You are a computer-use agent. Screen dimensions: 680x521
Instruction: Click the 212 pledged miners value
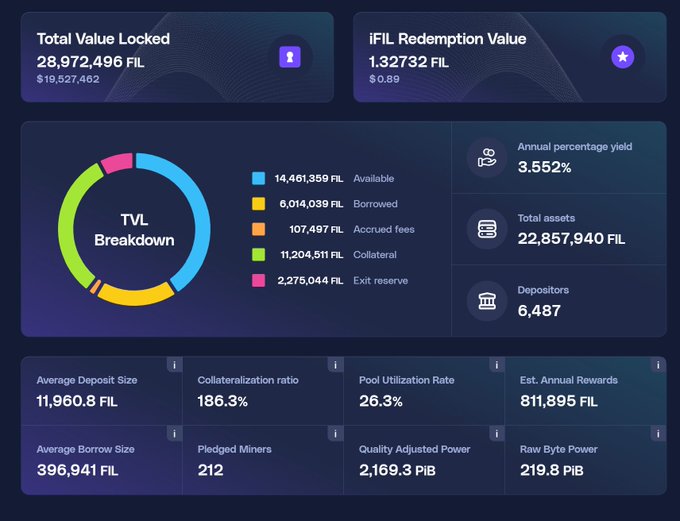pyautogui.click(x=211, y=470)
